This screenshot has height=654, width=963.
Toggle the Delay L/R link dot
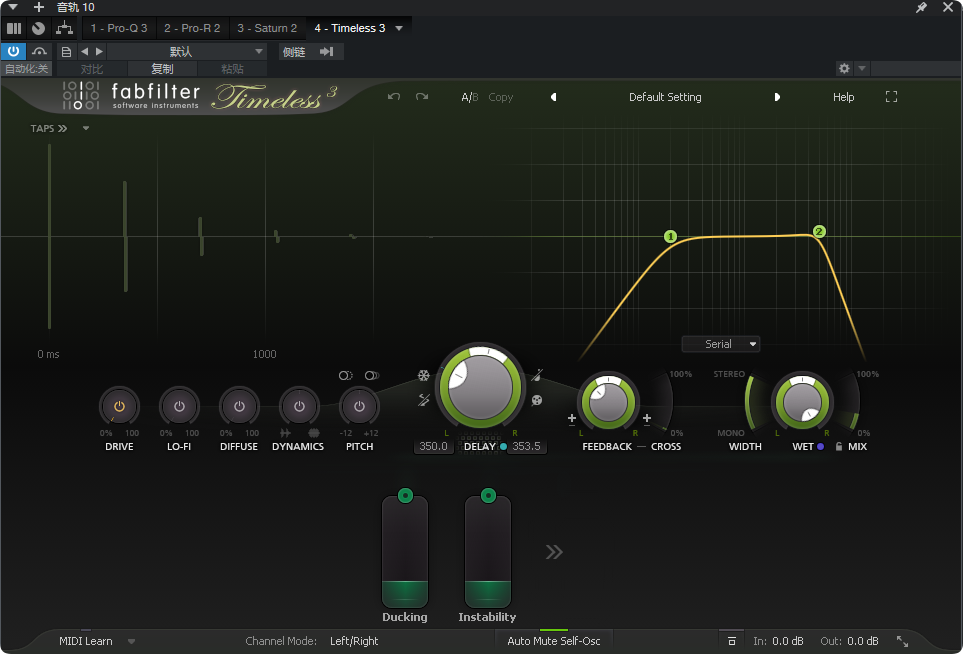pos(504,446)
